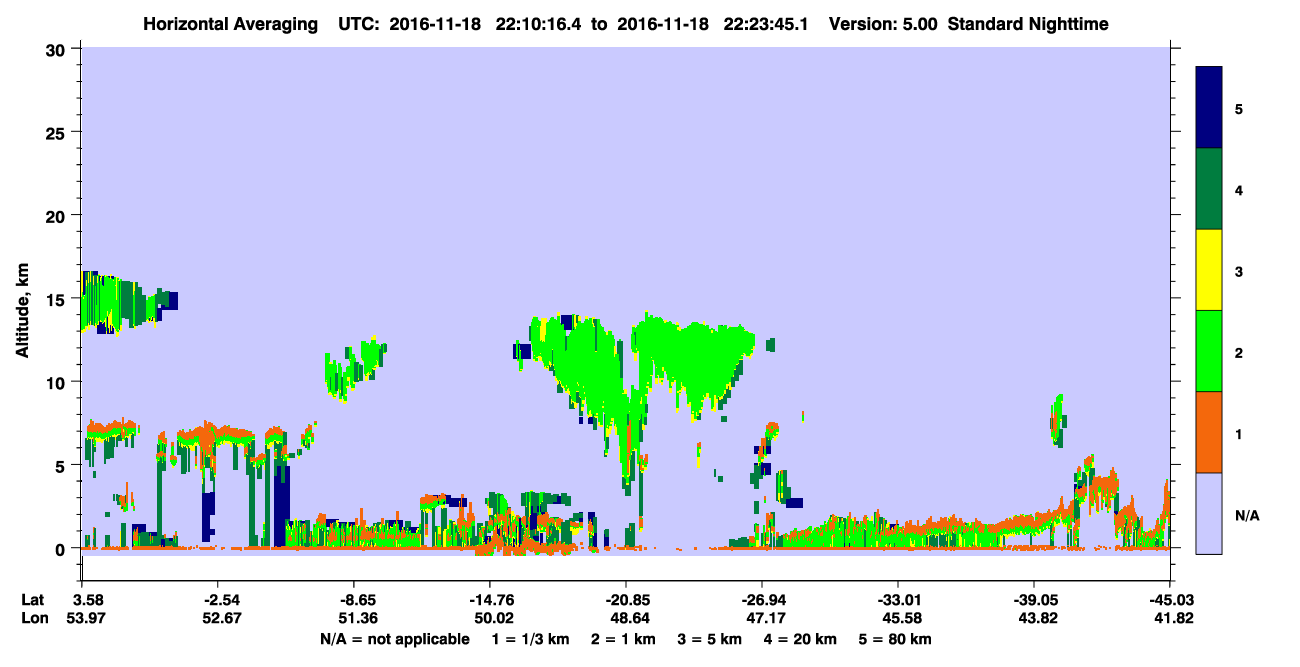
Task: Click the bright green colorbar segment labeled 2
Action: click(x=1209, y=351)
